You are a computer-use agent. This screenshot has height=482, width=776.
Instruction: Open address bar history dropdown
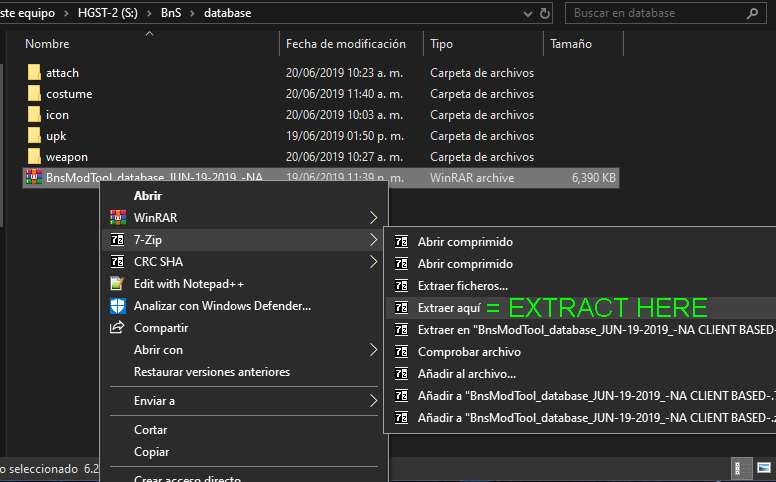click(528, 14)
